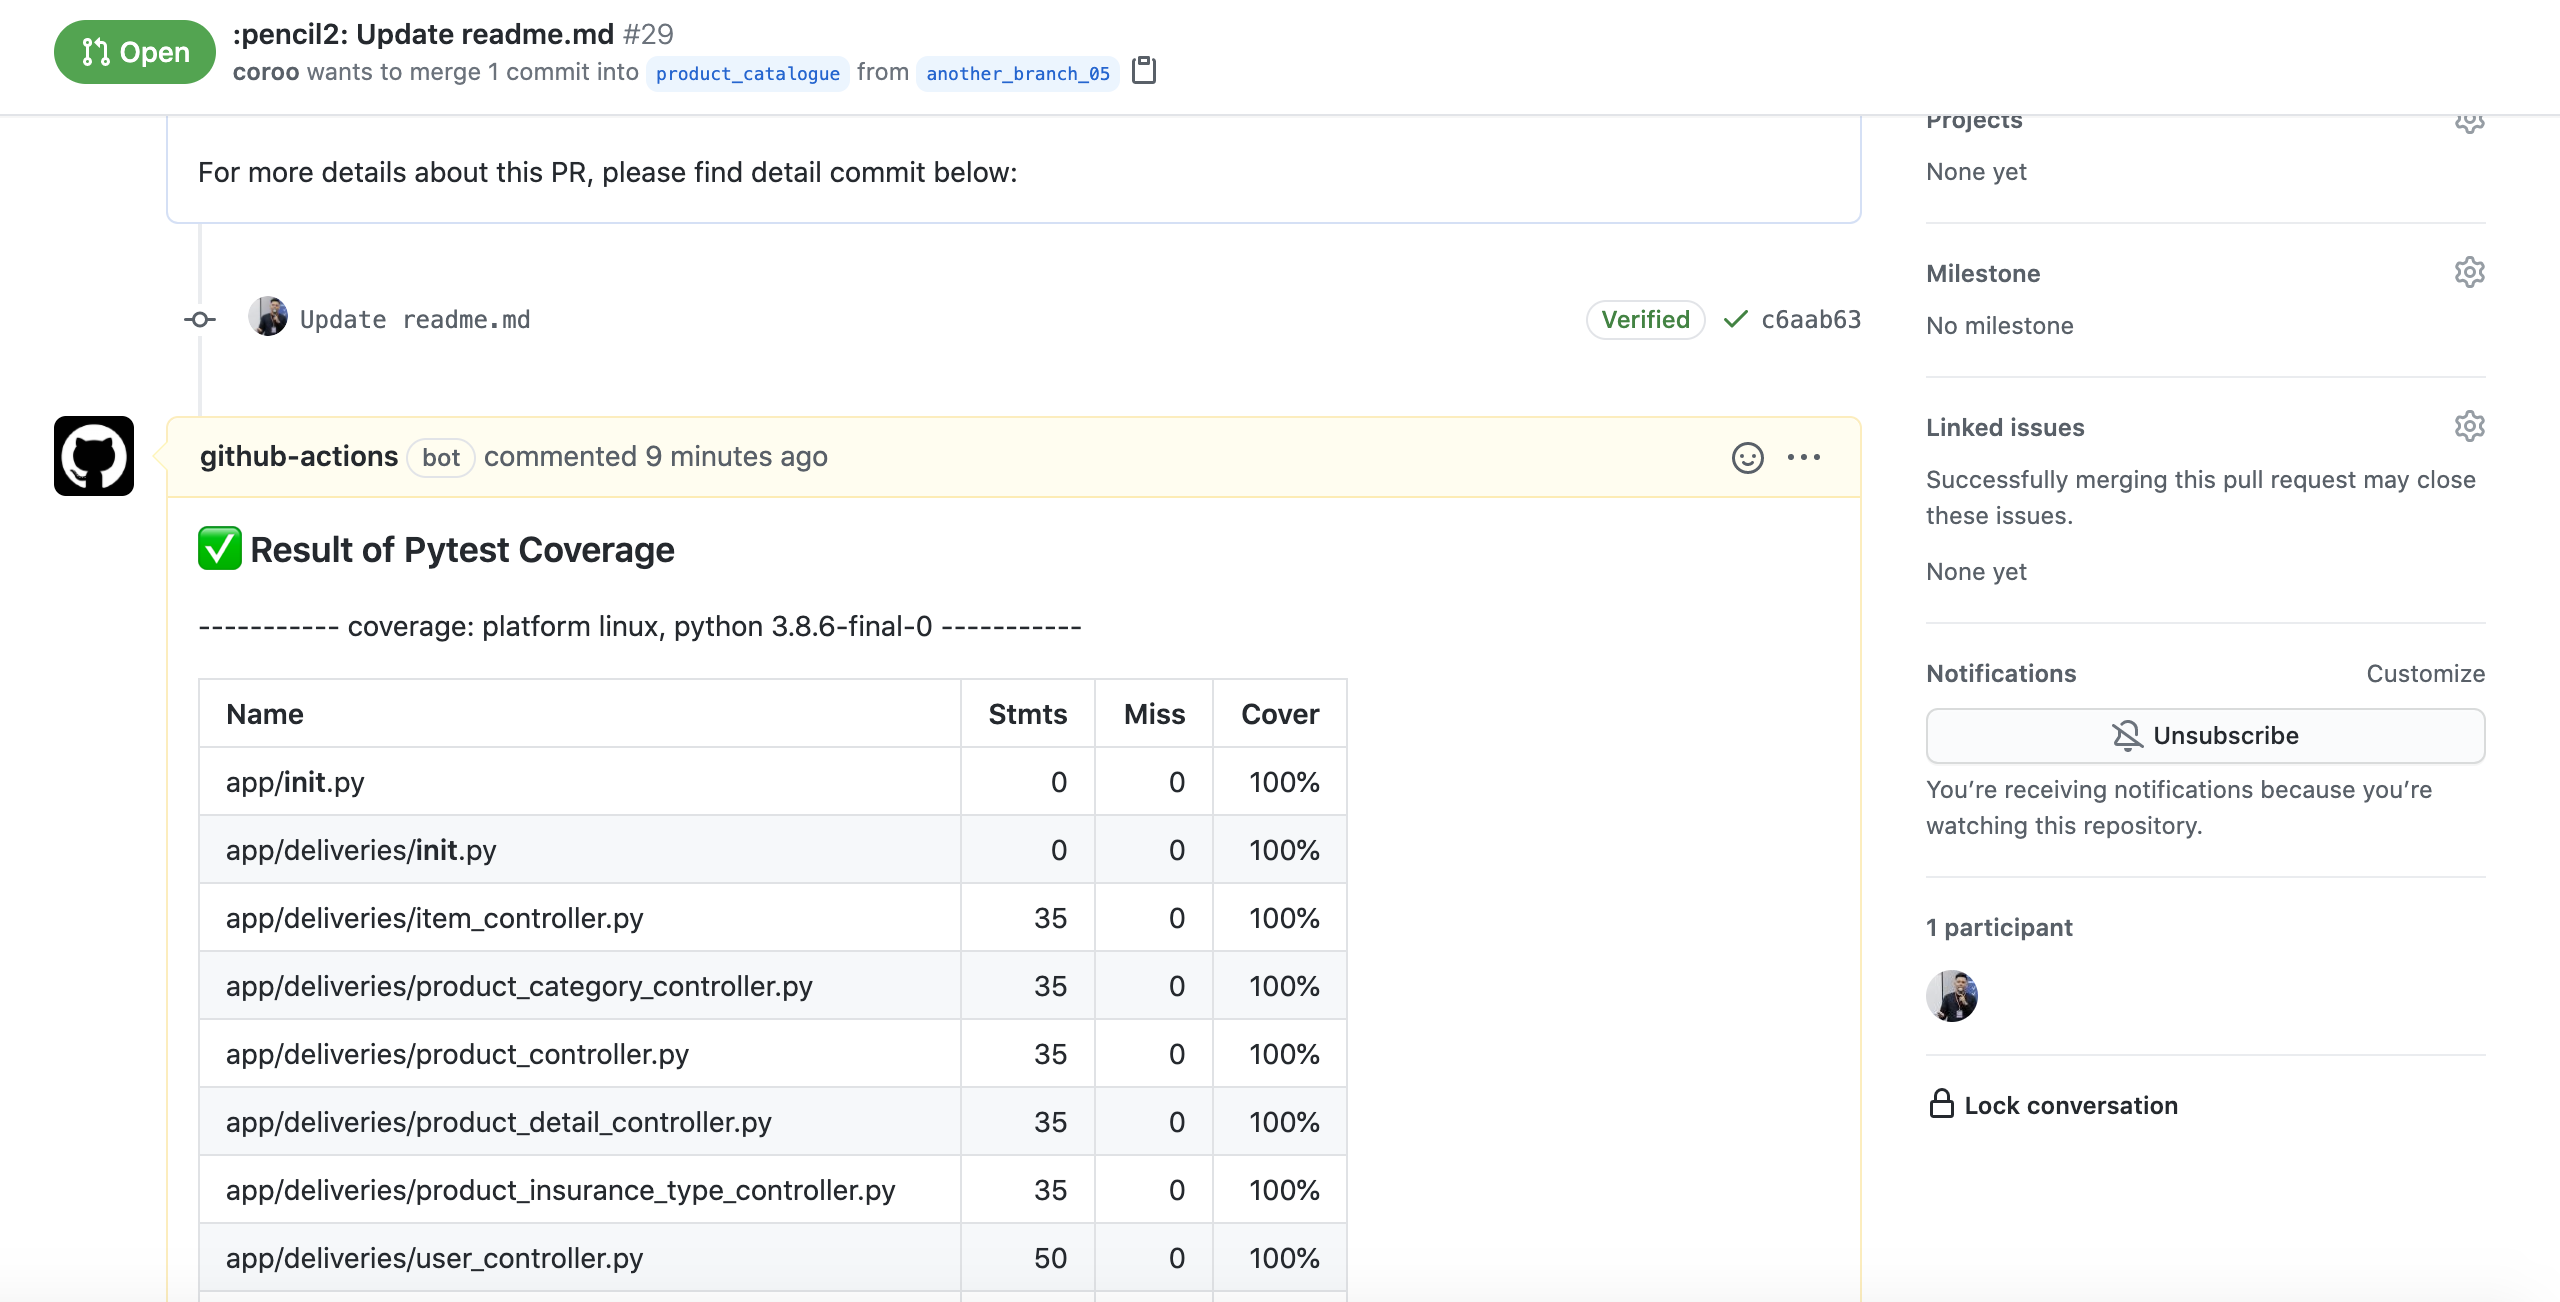The image size is (2560, 1302).
Task: Click the 100% cover value for app/init.py
Action: coord(1284,782)
